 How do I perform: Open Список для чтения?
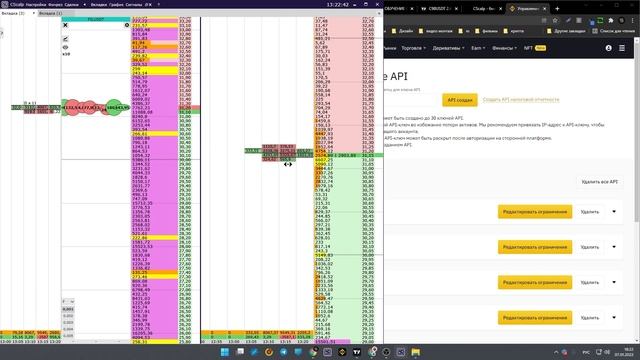tap(613, 31)
